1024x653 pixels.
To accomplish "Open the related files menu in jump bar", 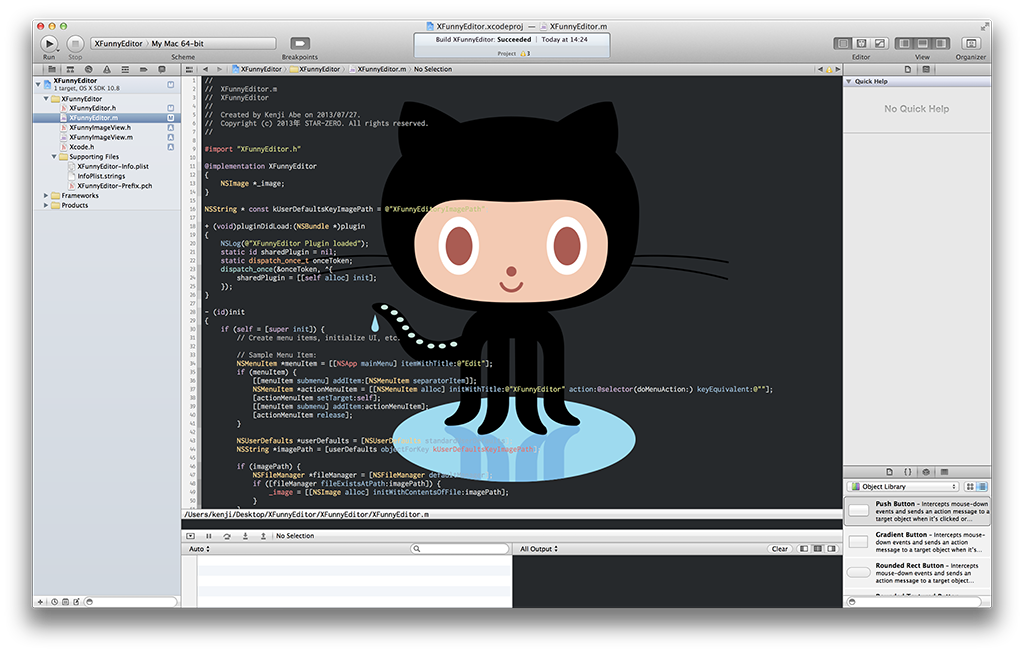I will (x=189, y=69).
